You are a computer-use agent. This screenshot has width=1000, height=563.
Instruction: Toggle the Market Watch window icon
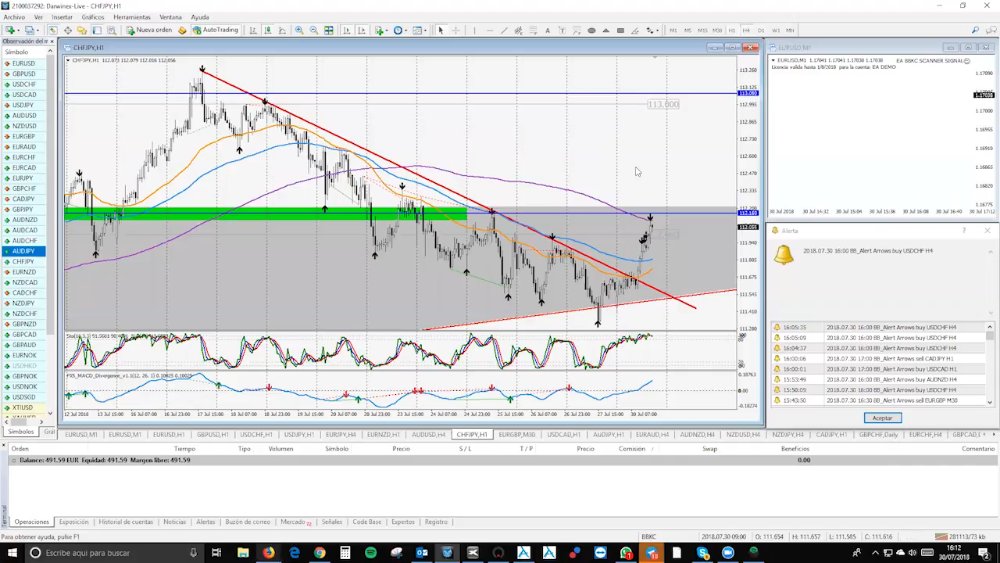[x=52, y=30]
